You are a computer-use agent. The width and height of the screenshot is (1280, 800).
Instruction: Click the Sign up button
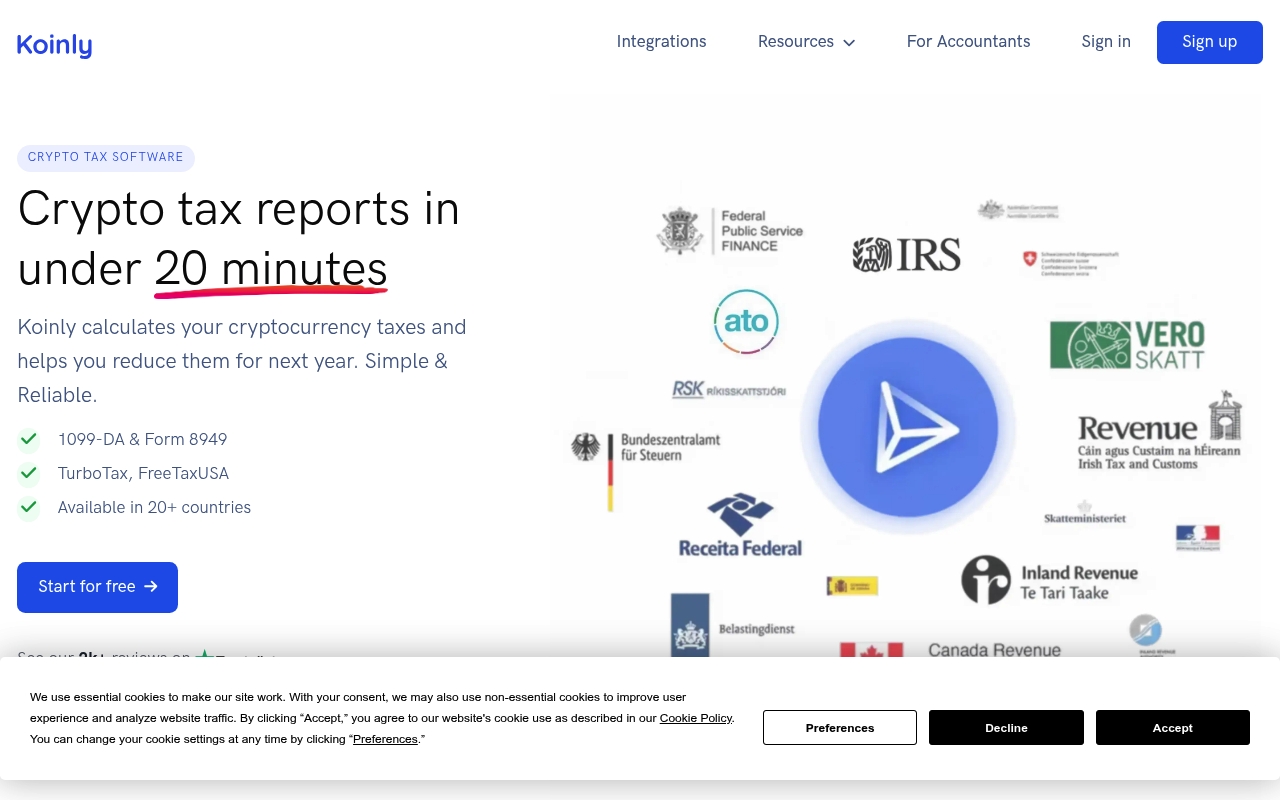coord(1210,42)
